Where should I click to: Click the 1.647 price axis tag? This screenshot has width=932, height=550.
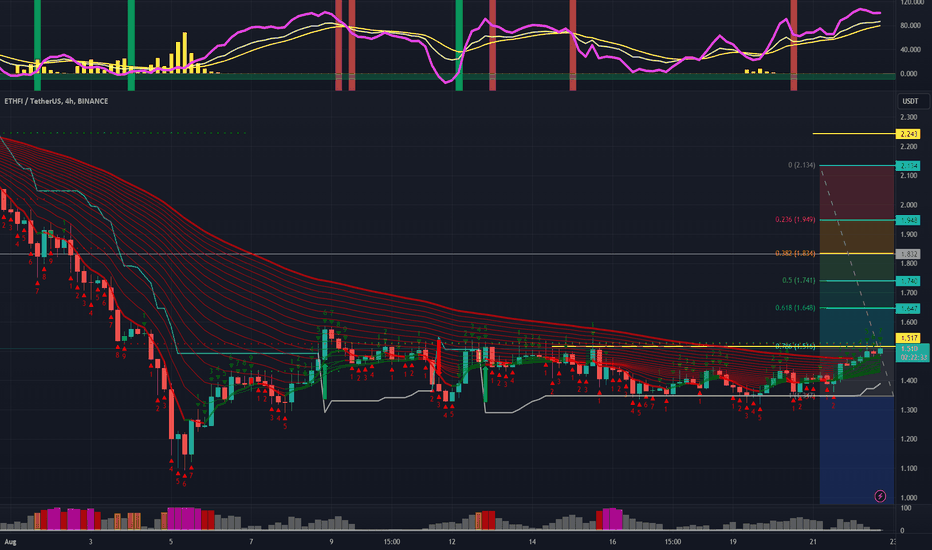click(x=908, y=309)
